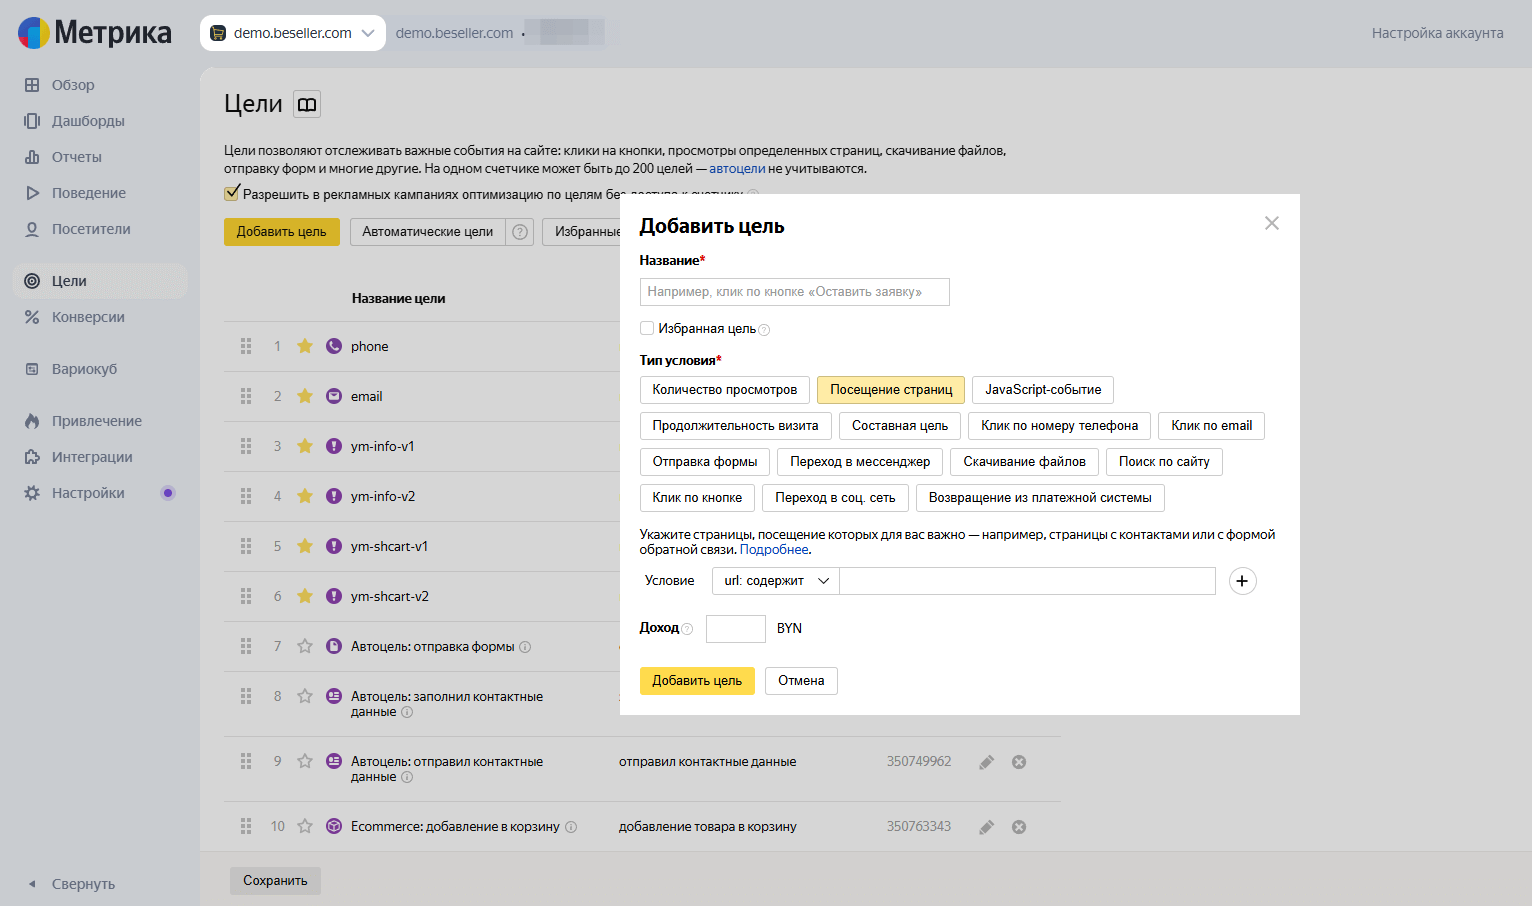Select Отправка формы condition type
This screenshot has height=906, width=1532.
[705, 462]
